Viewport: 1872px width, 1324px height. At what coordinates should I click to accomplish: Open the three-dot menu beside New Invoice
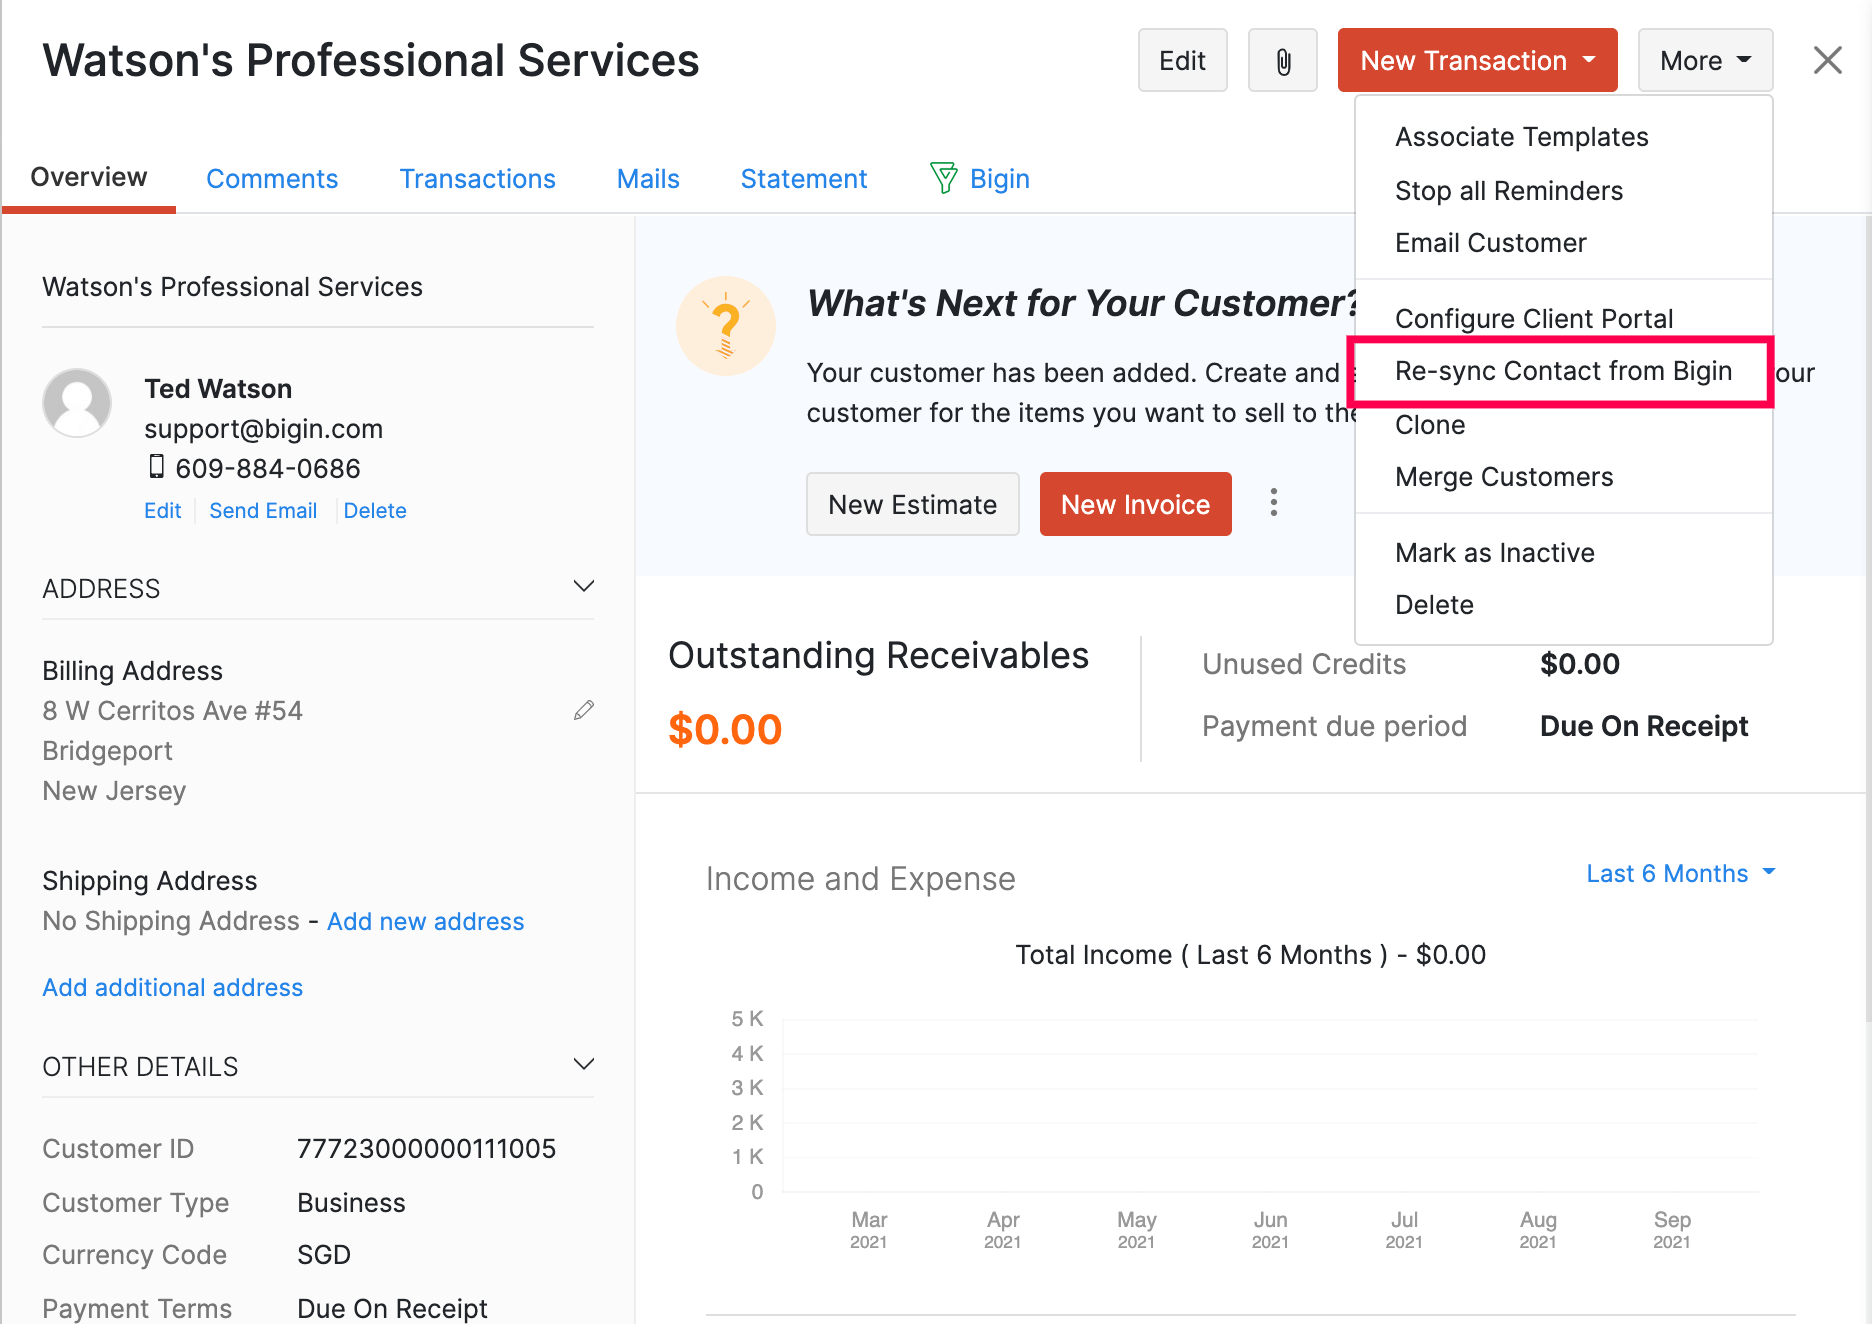click(x=1273, y=503)
